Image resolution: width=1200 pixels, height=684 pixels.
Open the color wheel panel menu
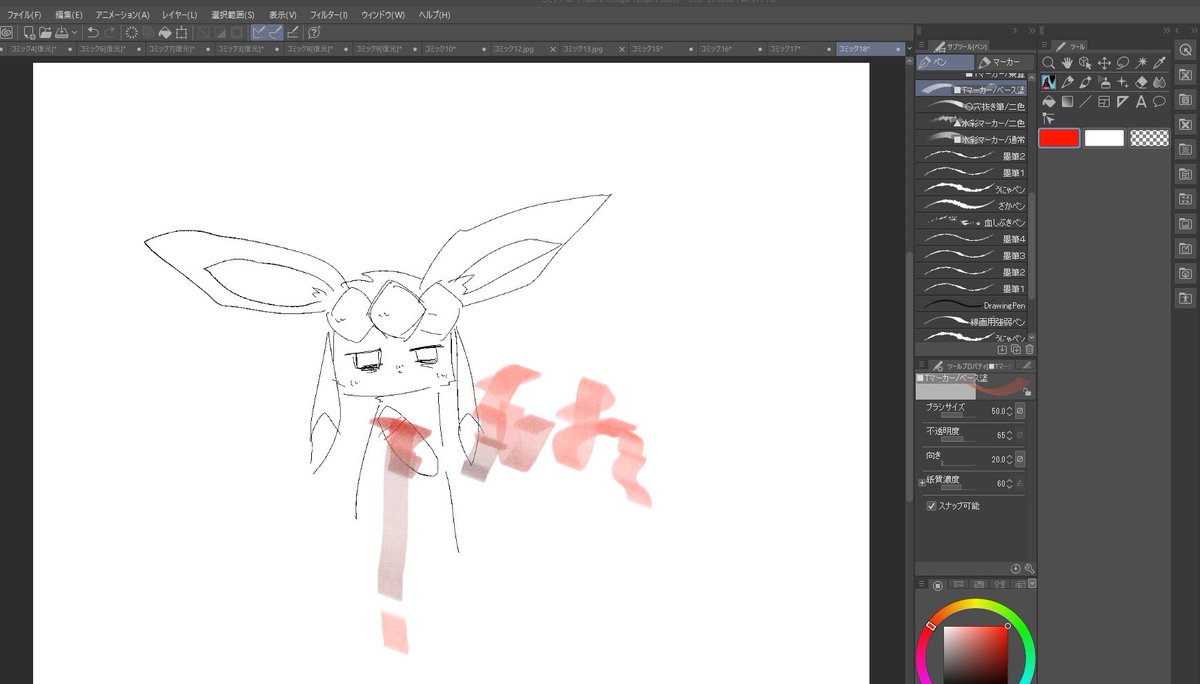click(921, 584)
